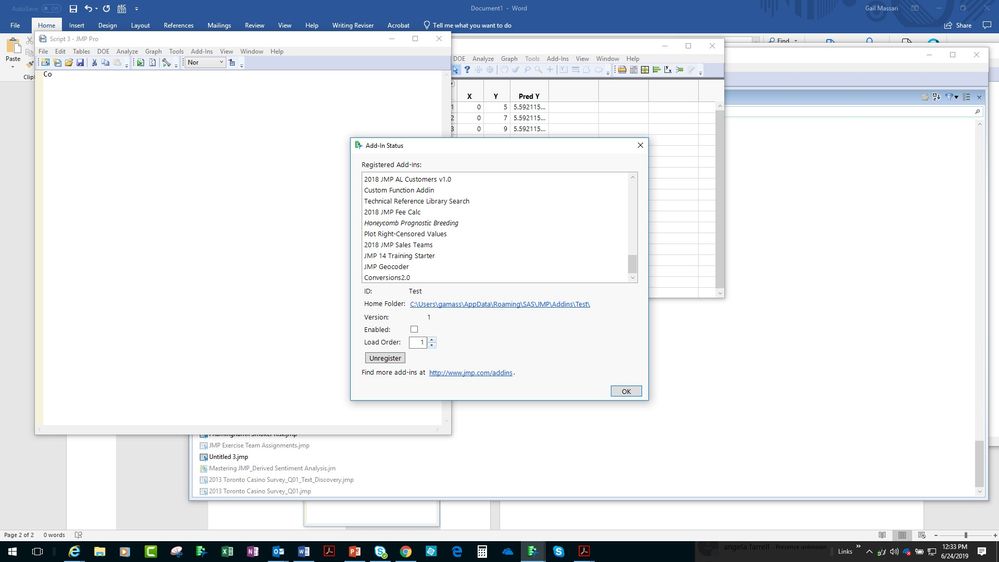
Task: Open Excel from the taskbar
Action: click(227, 551)
